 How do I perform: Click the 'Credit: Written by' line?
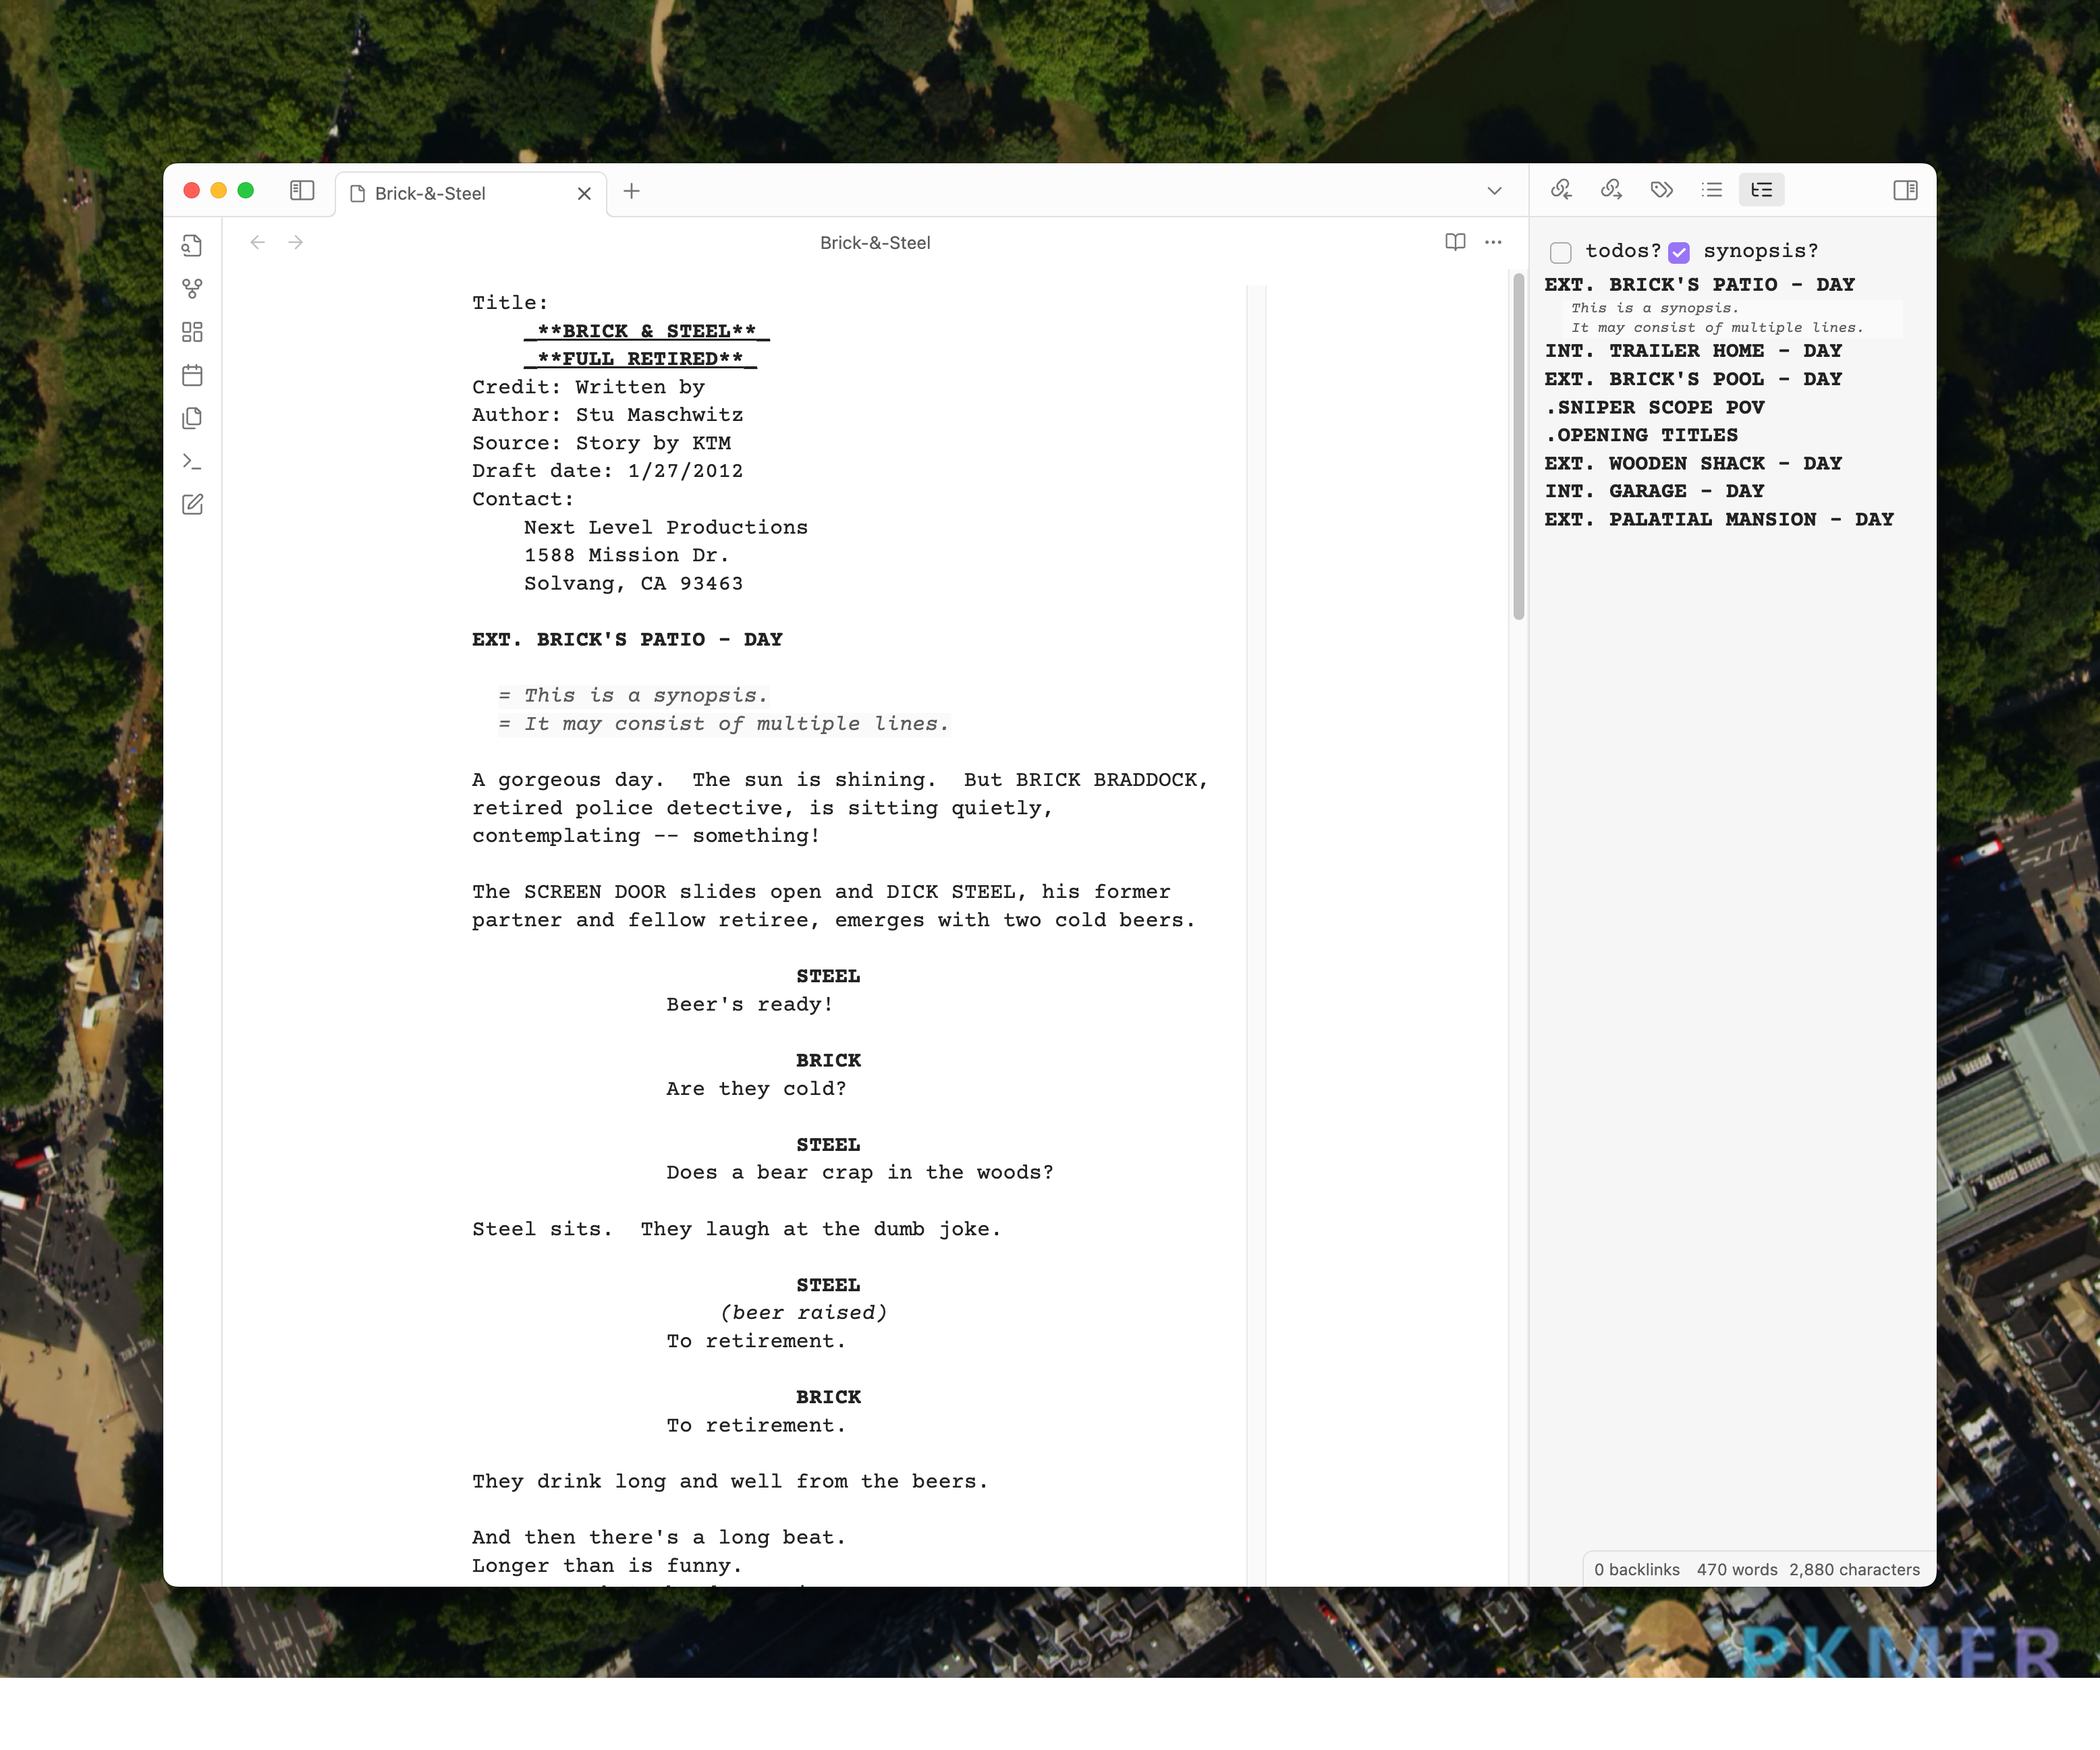pyautogui.click(x=588, y=387)
